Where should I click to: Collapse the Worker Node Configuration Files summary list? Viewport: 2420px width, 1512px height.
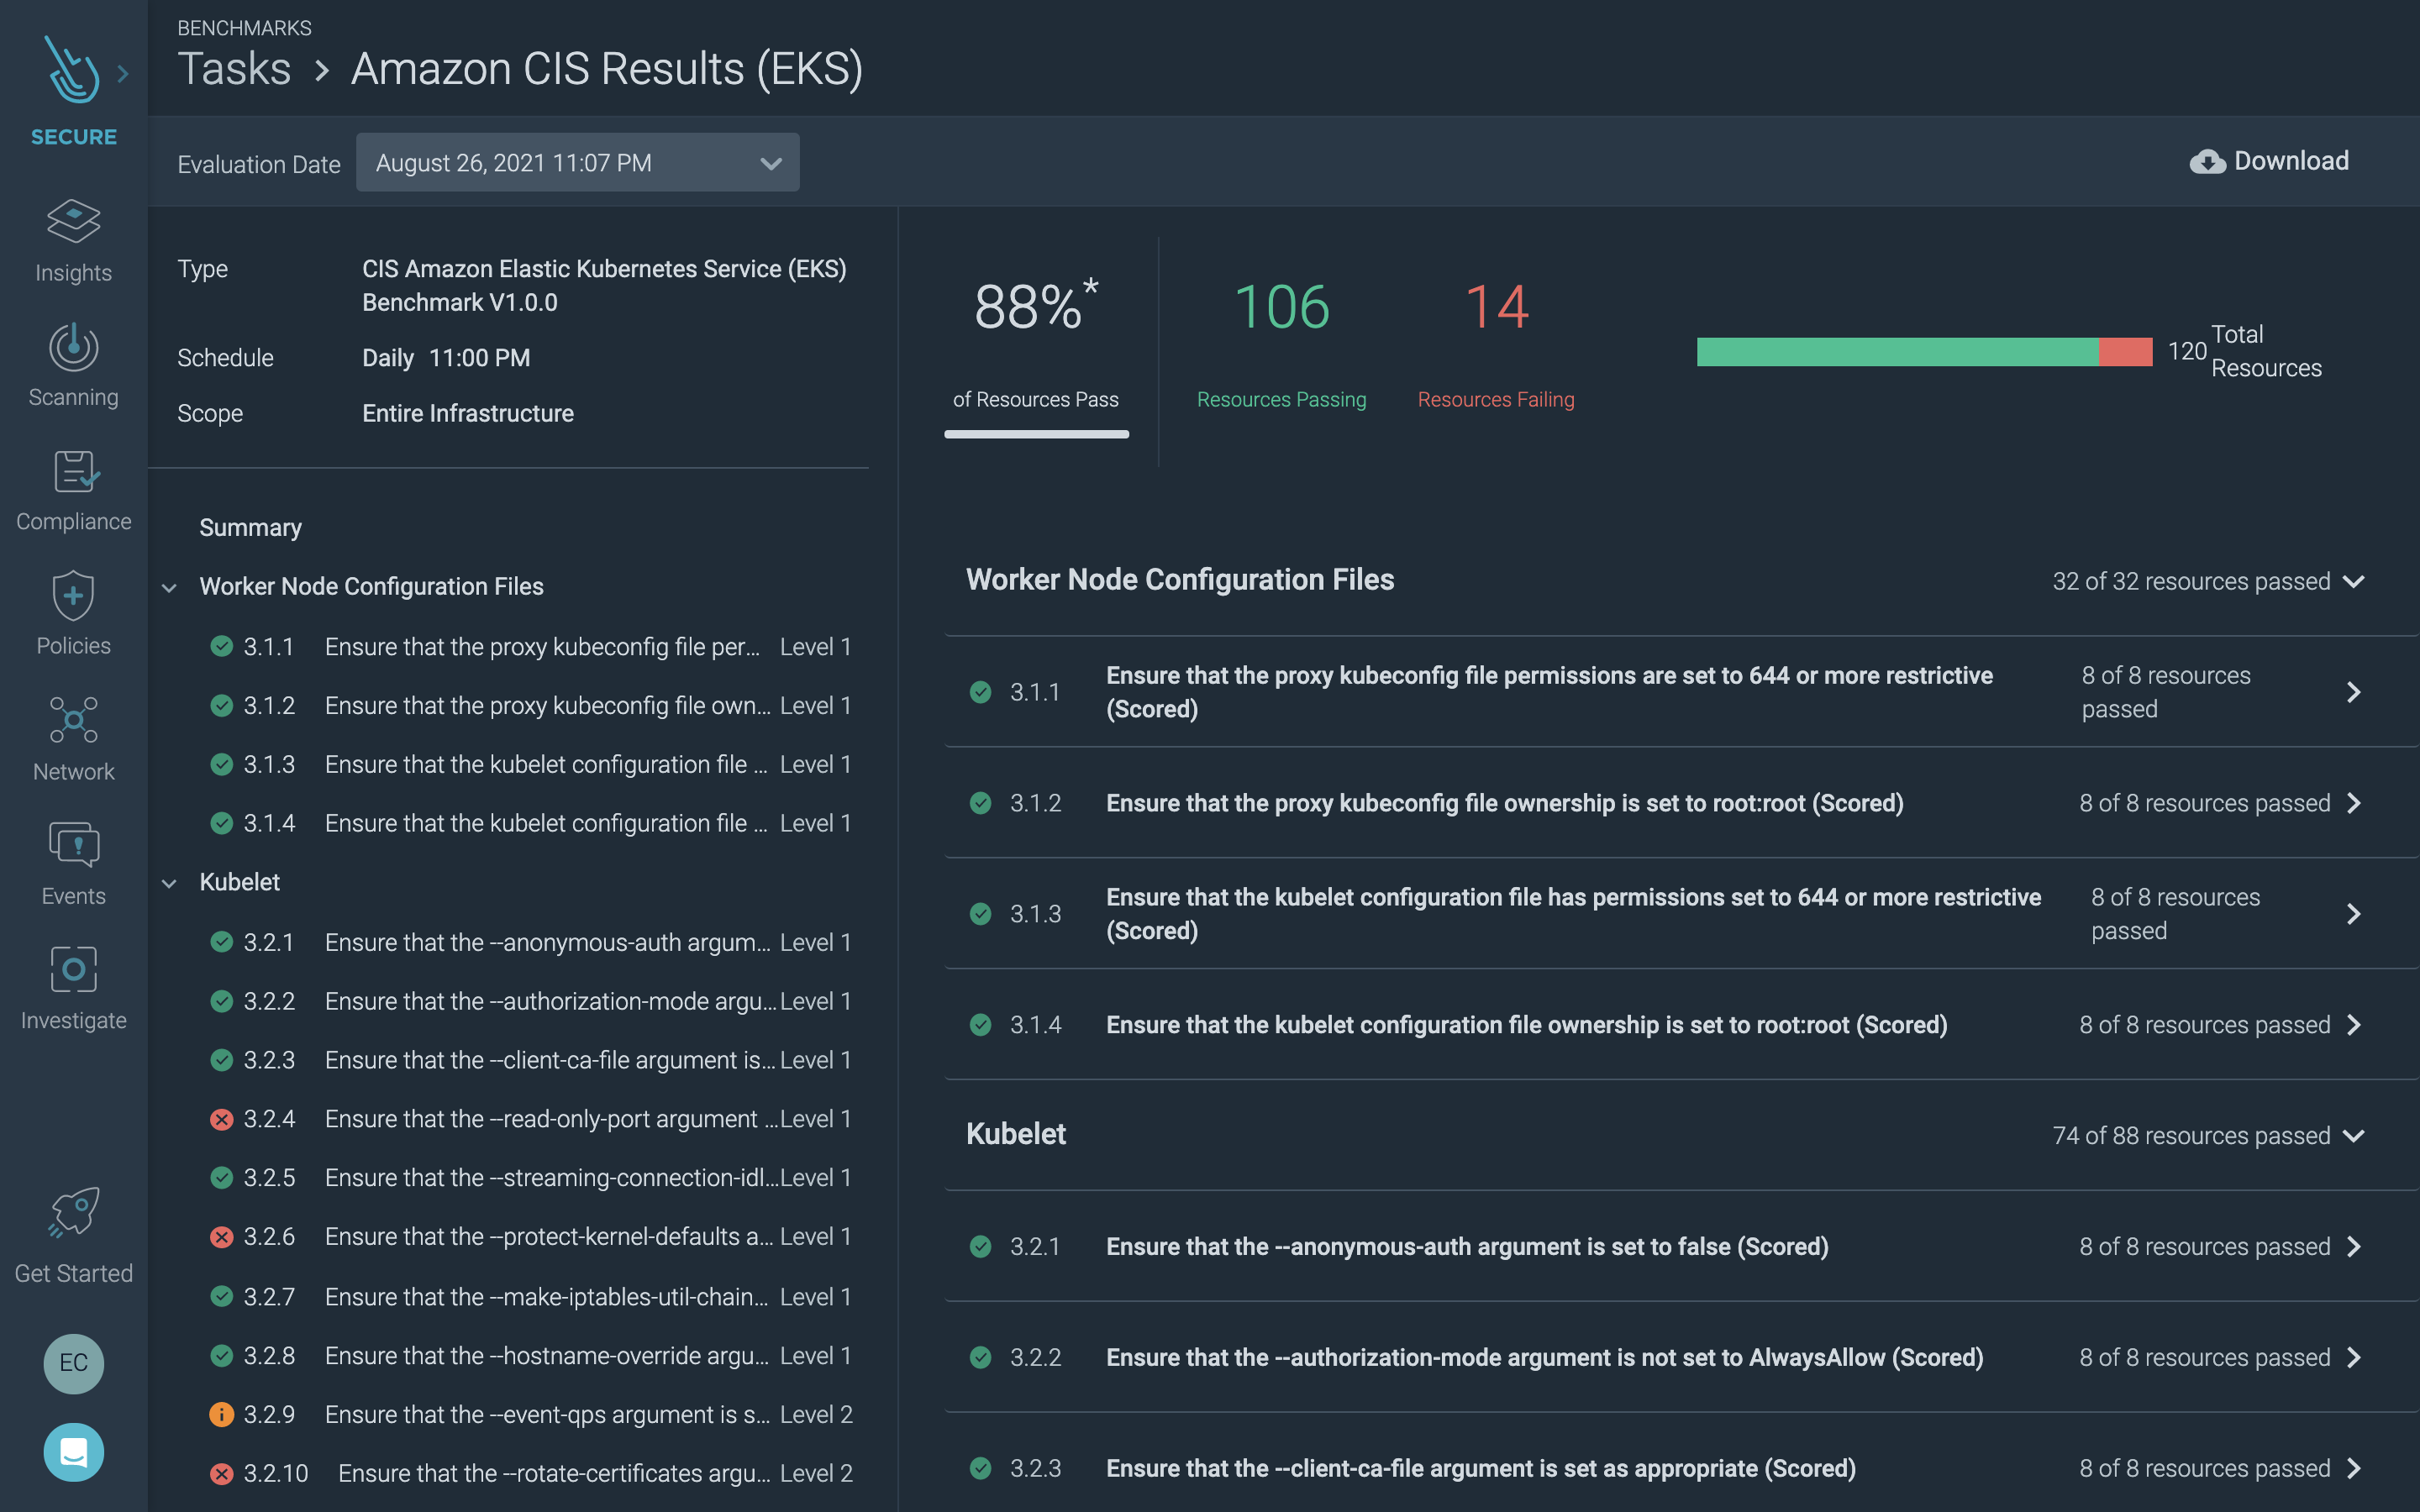tap(170, 587)
